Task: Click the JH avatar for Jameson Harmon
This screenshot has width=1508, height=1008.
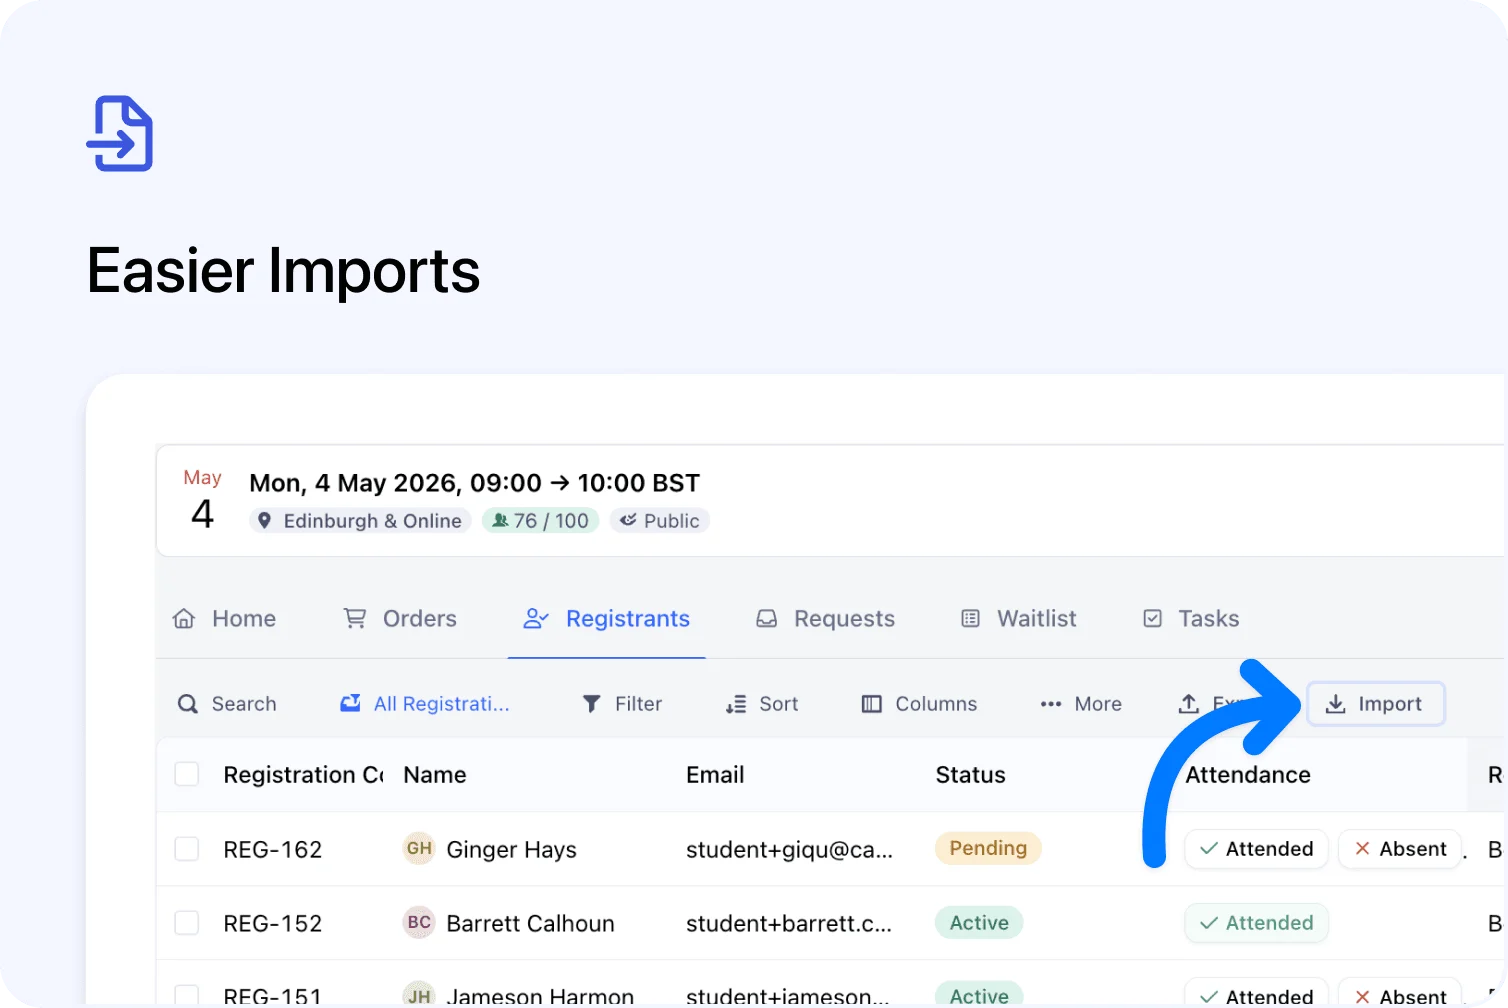Action: click(x=419, y=994)
